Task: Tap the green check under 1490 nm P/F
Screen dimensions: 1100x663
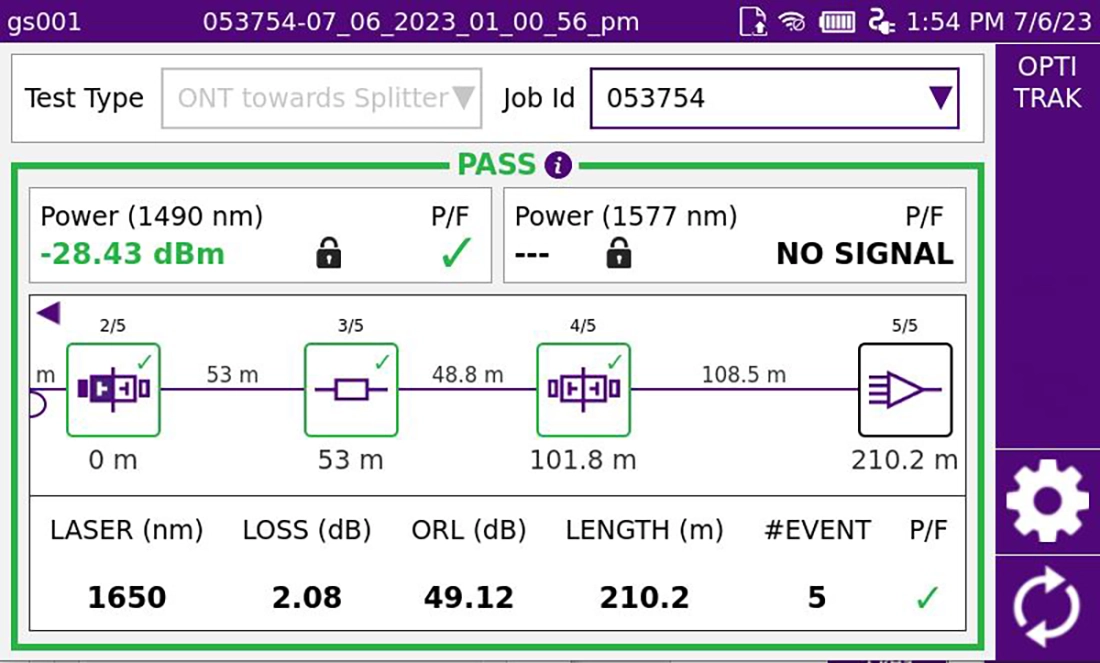Action: click(456, 253)
